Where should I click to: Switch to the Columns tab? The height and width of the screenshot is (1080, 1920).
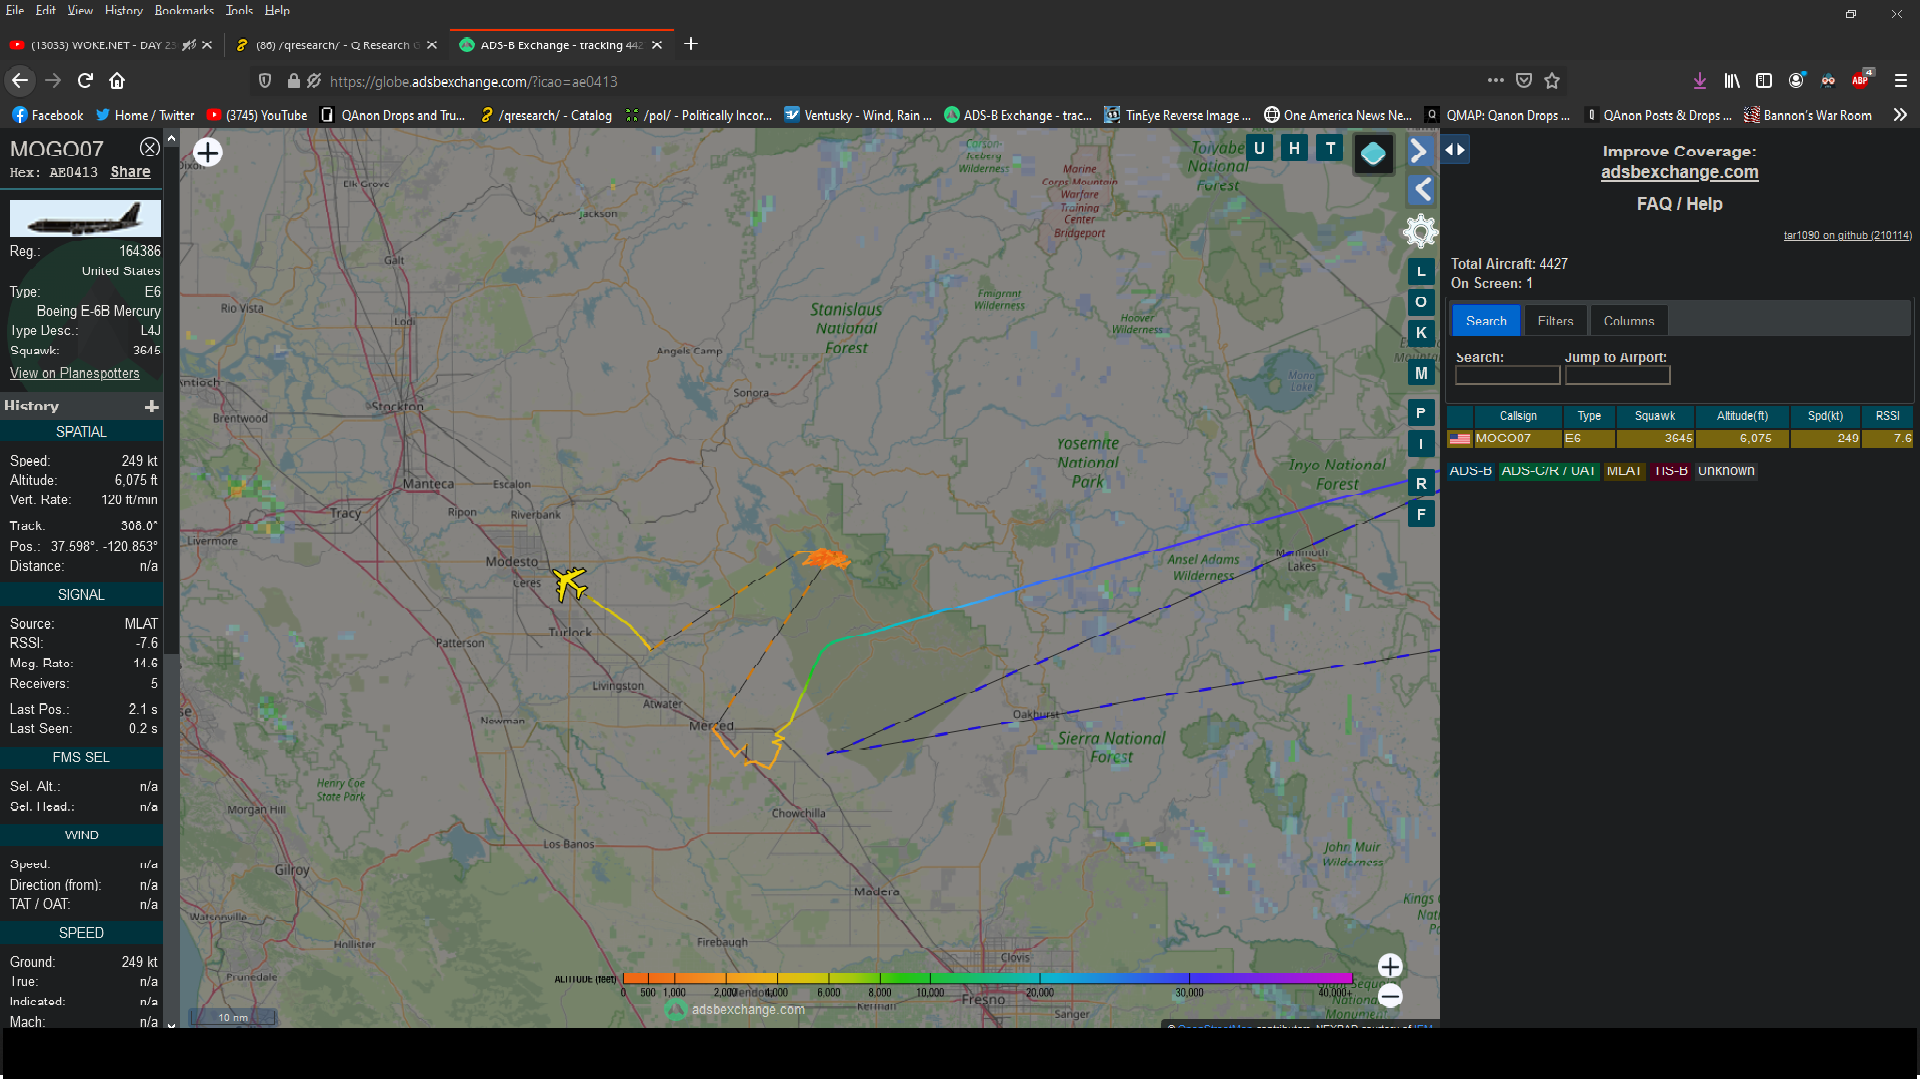point(1629,321)
